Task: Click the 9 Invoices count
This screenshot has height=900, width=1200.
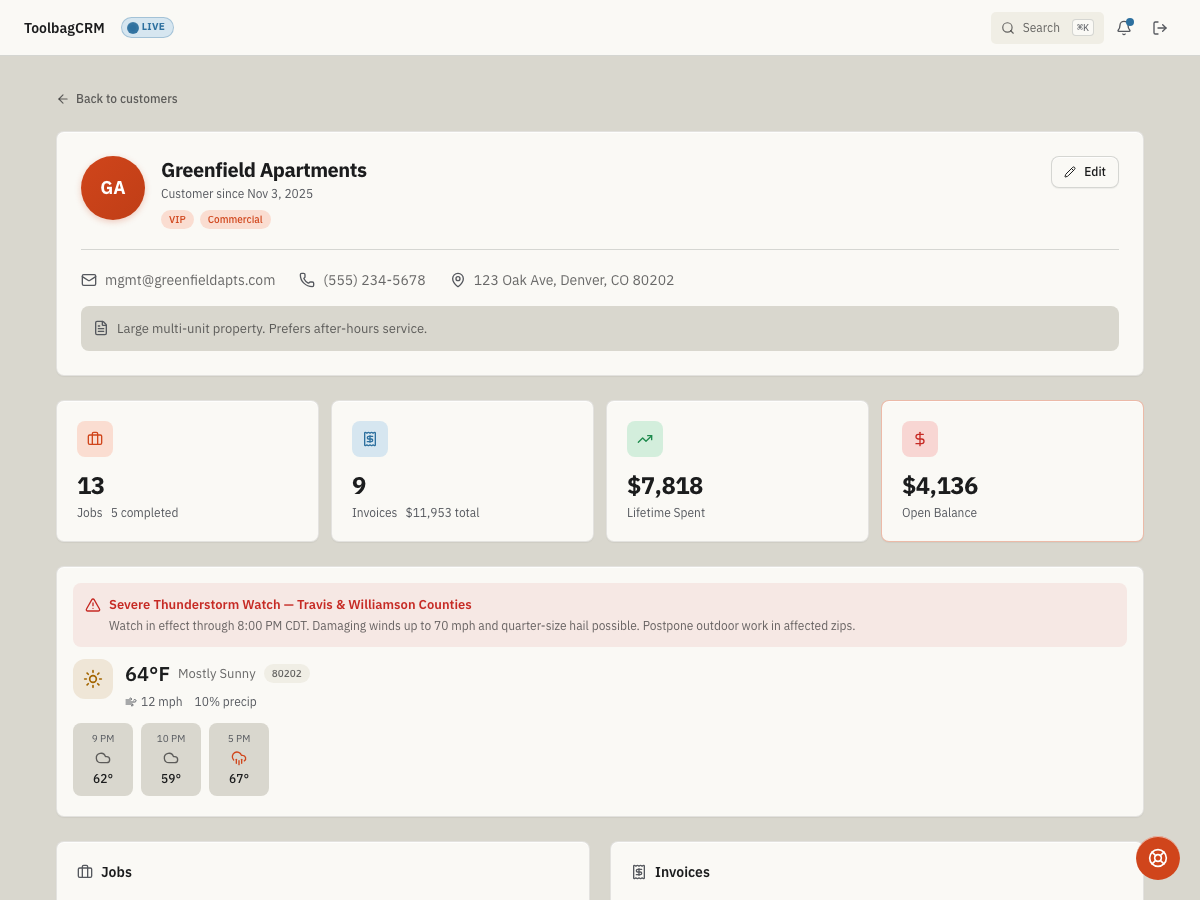Action: click(359, 486)
